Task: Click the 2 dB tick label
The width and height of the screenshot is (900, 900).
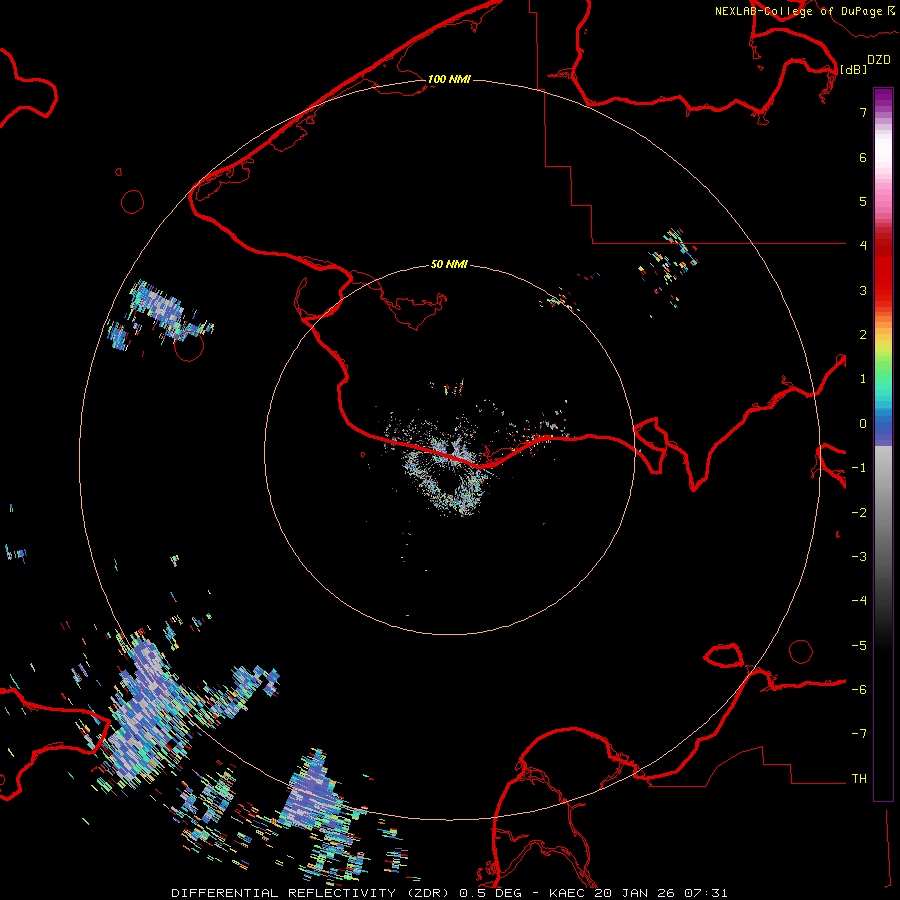Action: point(863,335)
